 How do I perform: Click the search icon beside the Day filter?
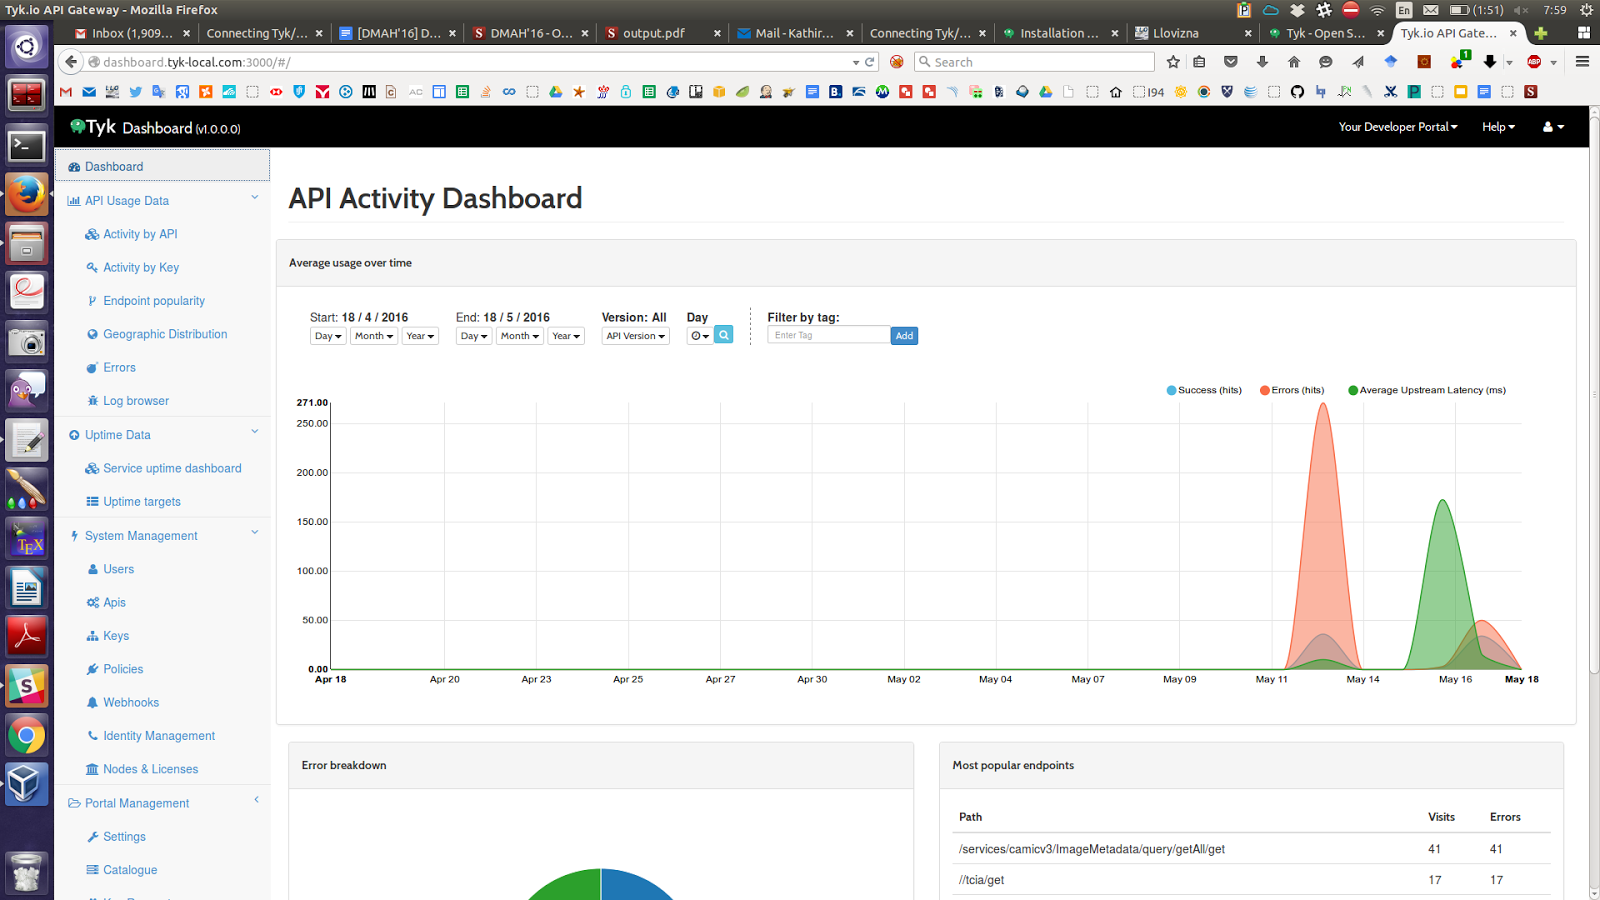pyautogui.click(x=724, y=335)
